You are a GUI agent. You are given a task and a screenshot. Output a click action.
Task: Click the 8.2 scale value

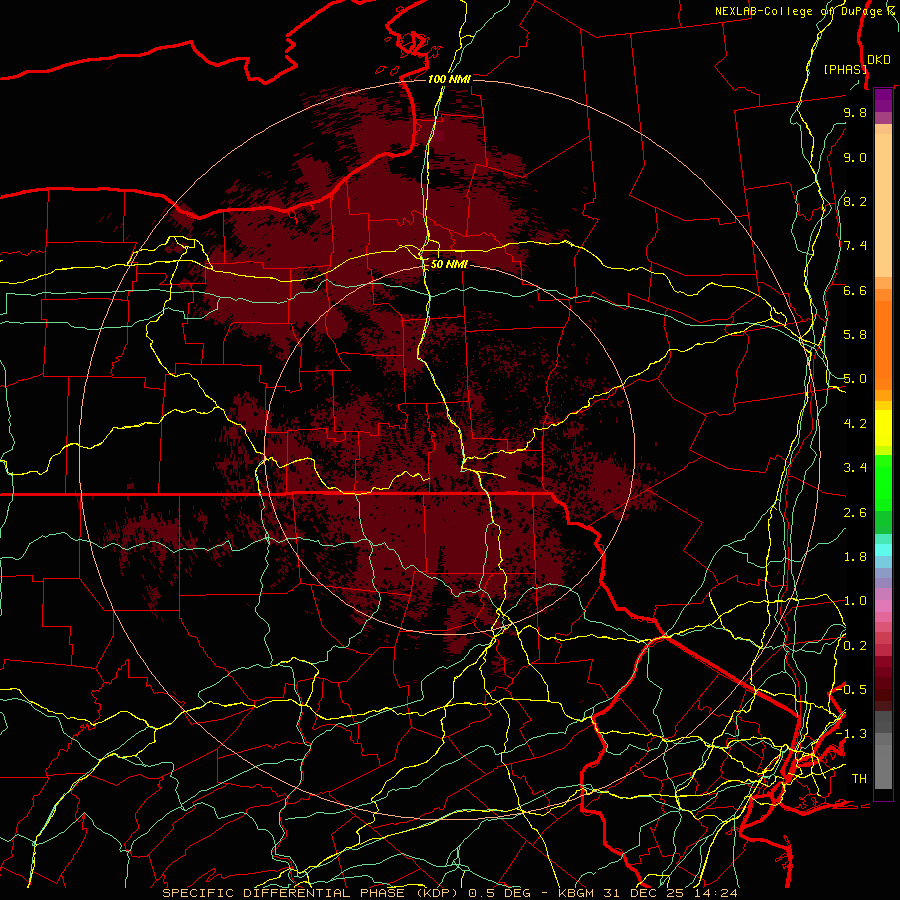point(855,201)
